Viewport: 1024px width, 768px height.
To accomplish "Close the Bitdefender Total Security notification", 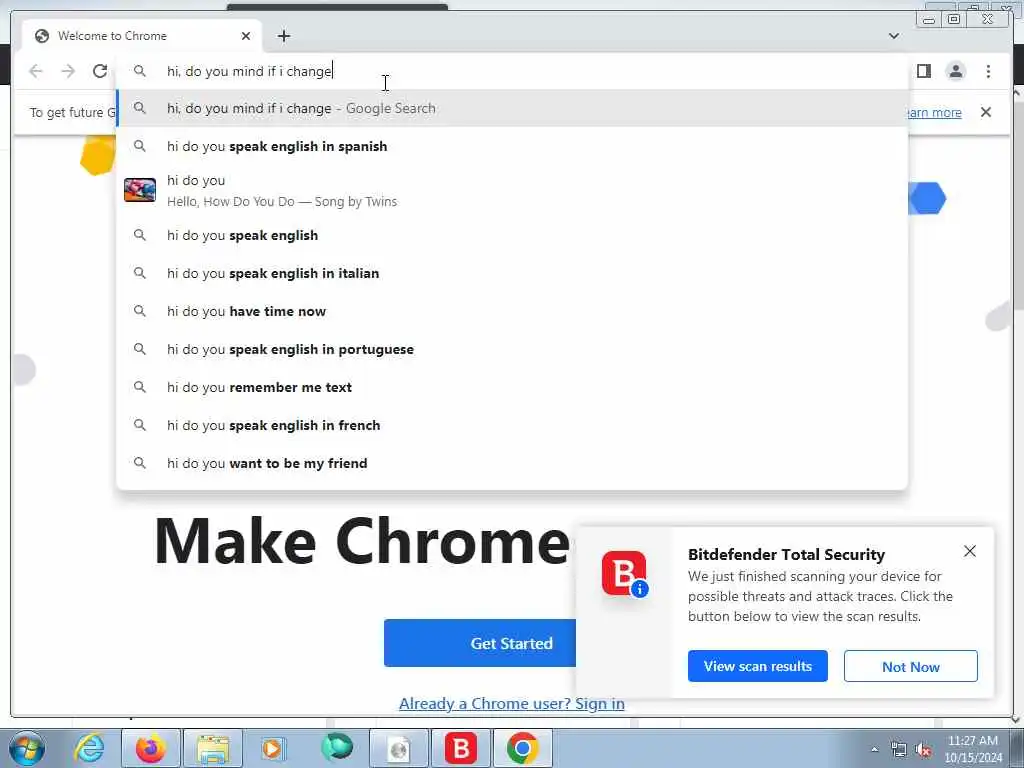I will (x=970, y=551).
